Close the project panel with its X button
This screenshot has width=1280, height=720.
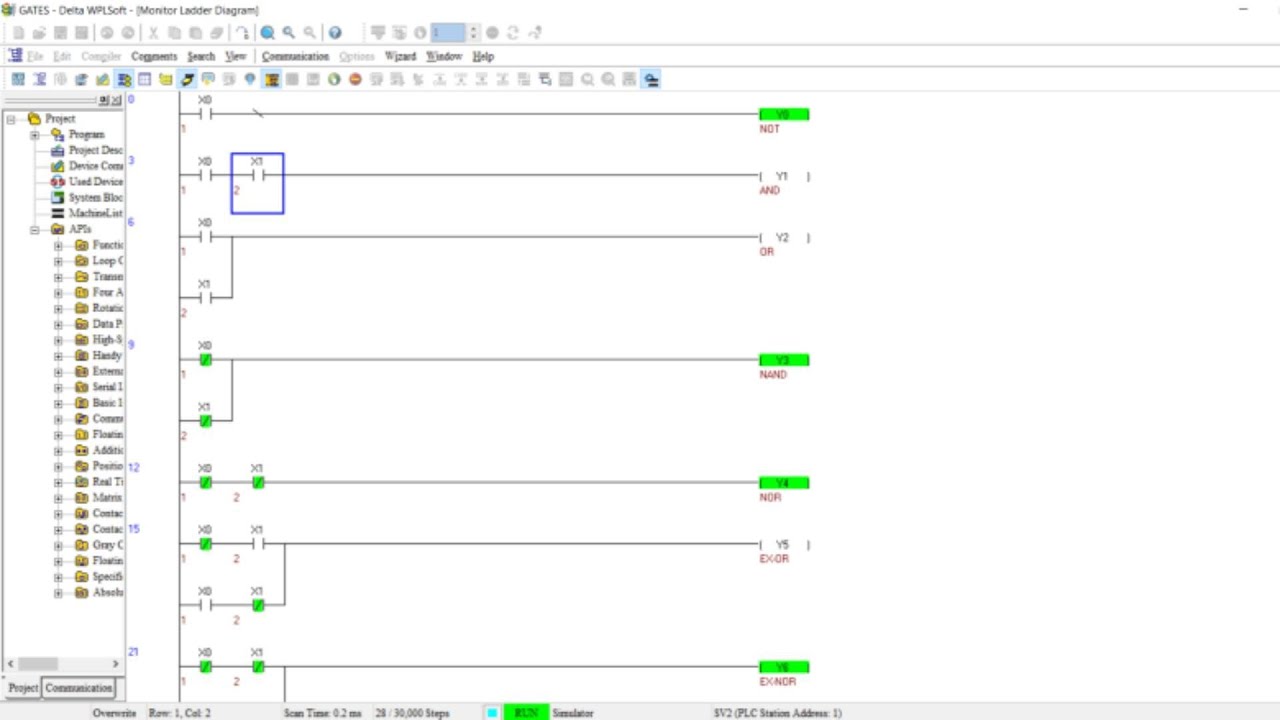click(x=116, y=100)
